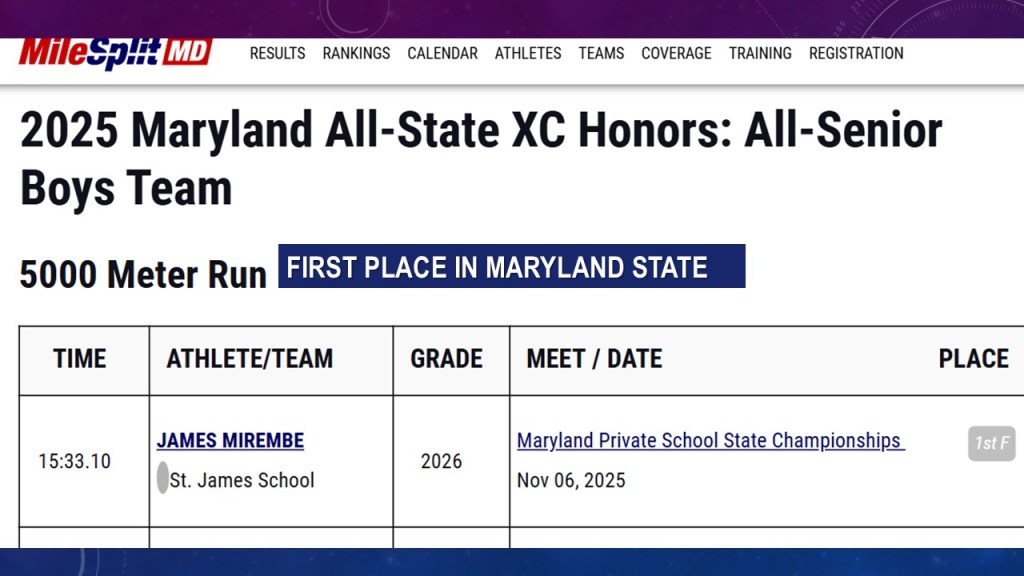Click the GRADE column header
This screenshot has width=1024, height=576.
[446, 359]
